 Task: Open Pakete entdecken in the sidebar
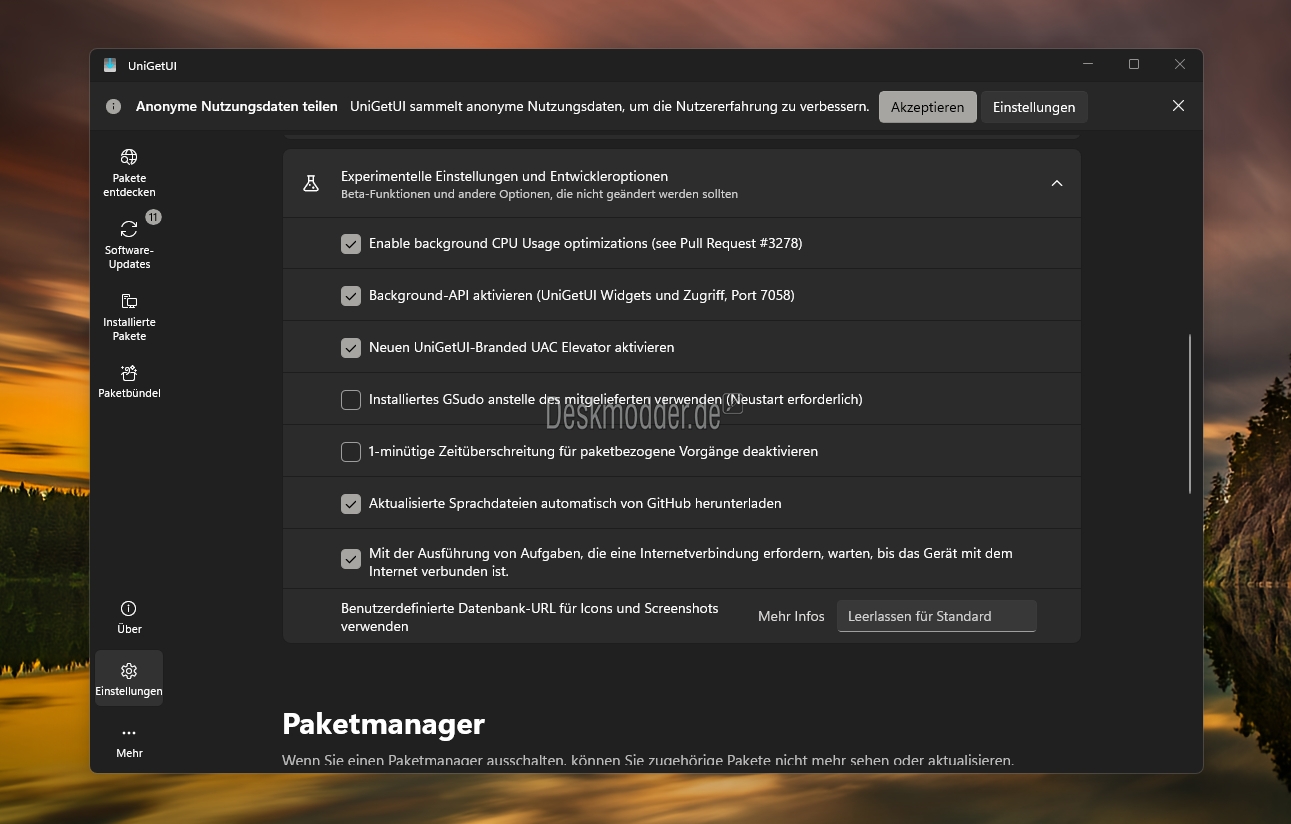click(x=129, y=172)
